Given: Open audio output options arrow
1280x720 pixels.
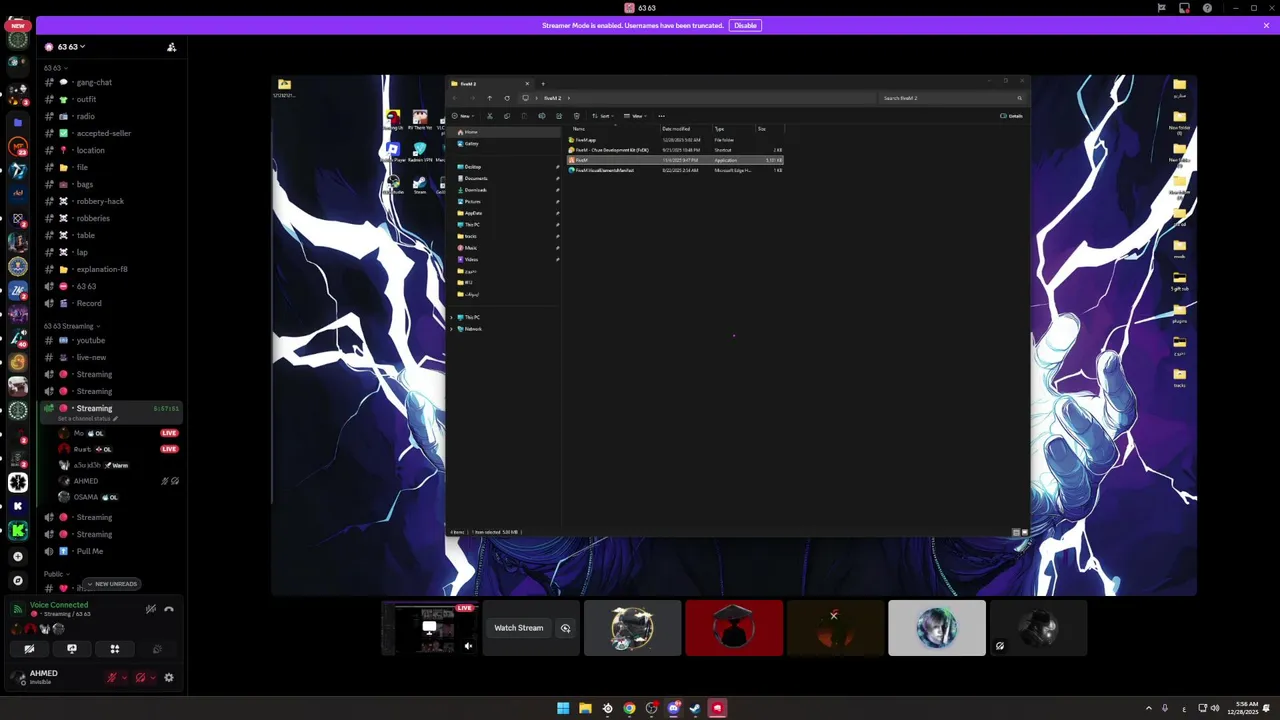Looking at the screenshot, I should click(x=152, y=678).
